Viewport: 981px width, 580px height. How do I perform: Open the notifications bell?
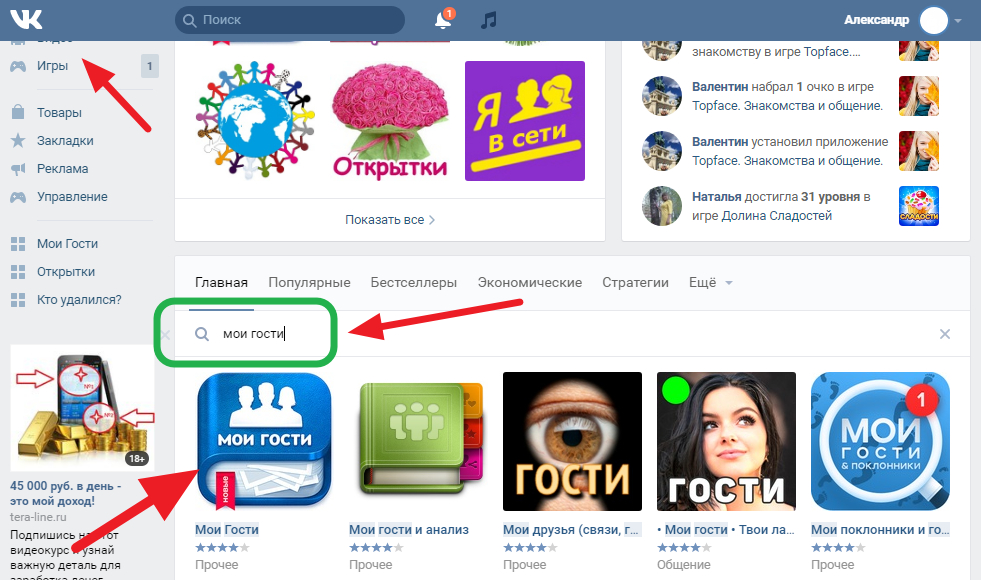click(x=443, y=20)
